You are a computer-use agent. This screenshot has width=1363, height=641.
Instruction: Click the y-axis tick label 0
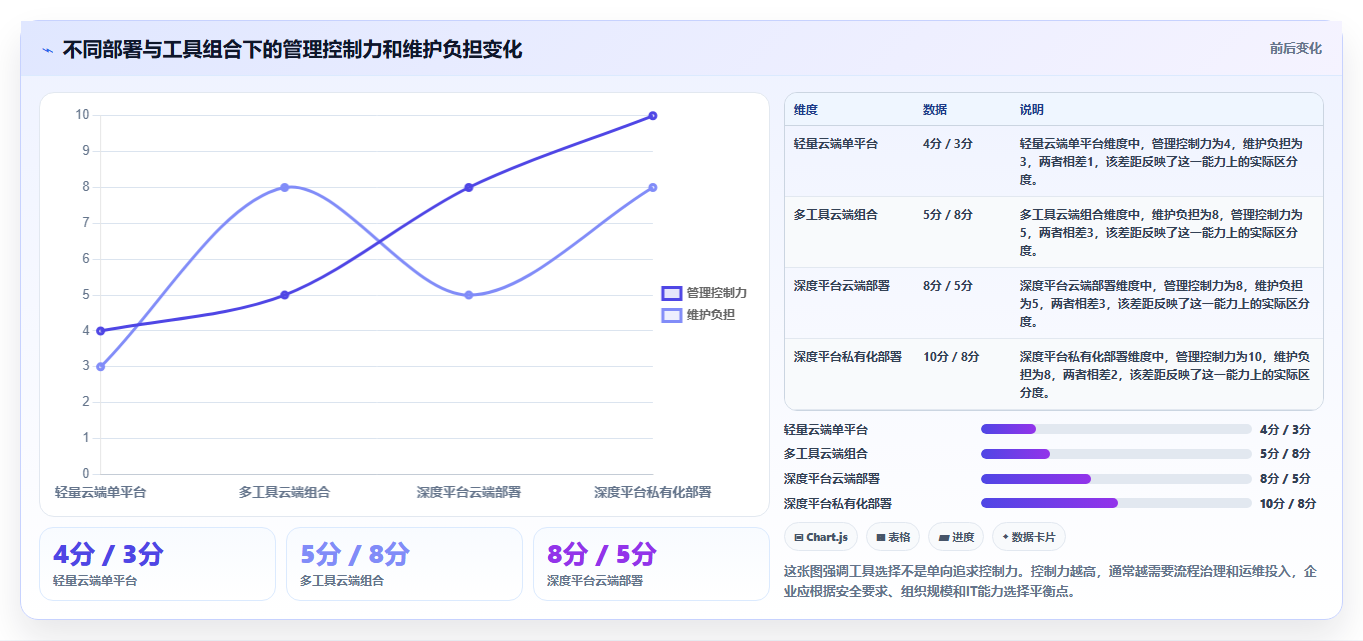point(86,474)
